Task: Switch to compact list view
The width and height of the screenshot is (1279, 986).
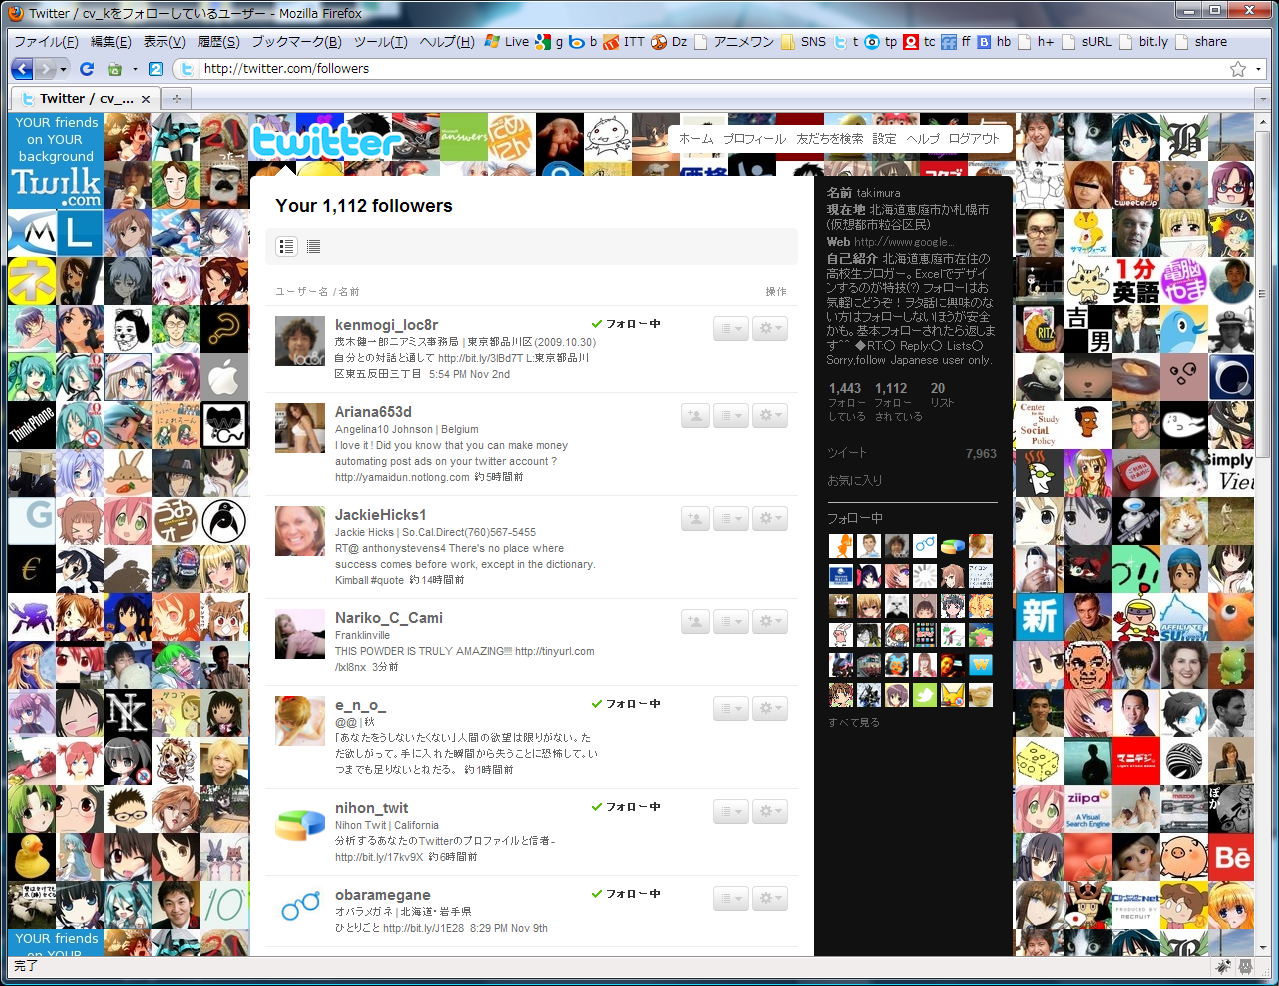Action: click(313, 246)
